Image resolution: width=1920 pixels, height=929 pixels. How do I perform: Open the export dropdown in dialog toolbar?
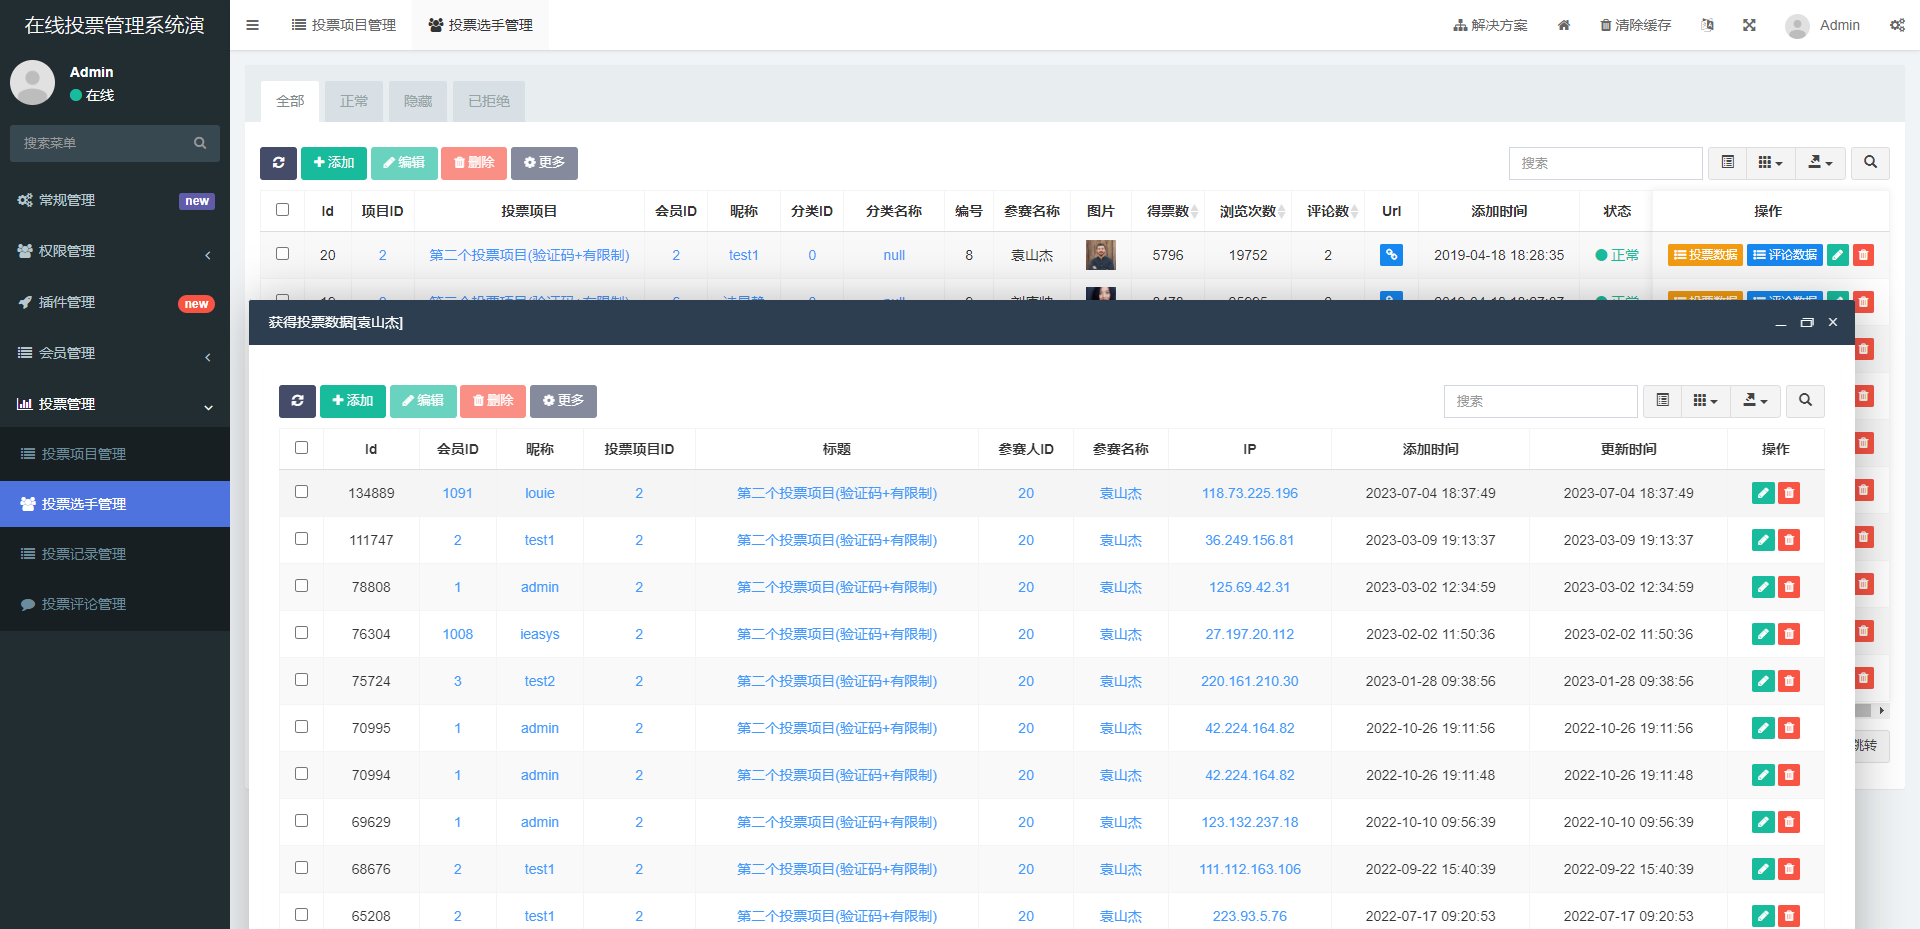pos(1755,401)
